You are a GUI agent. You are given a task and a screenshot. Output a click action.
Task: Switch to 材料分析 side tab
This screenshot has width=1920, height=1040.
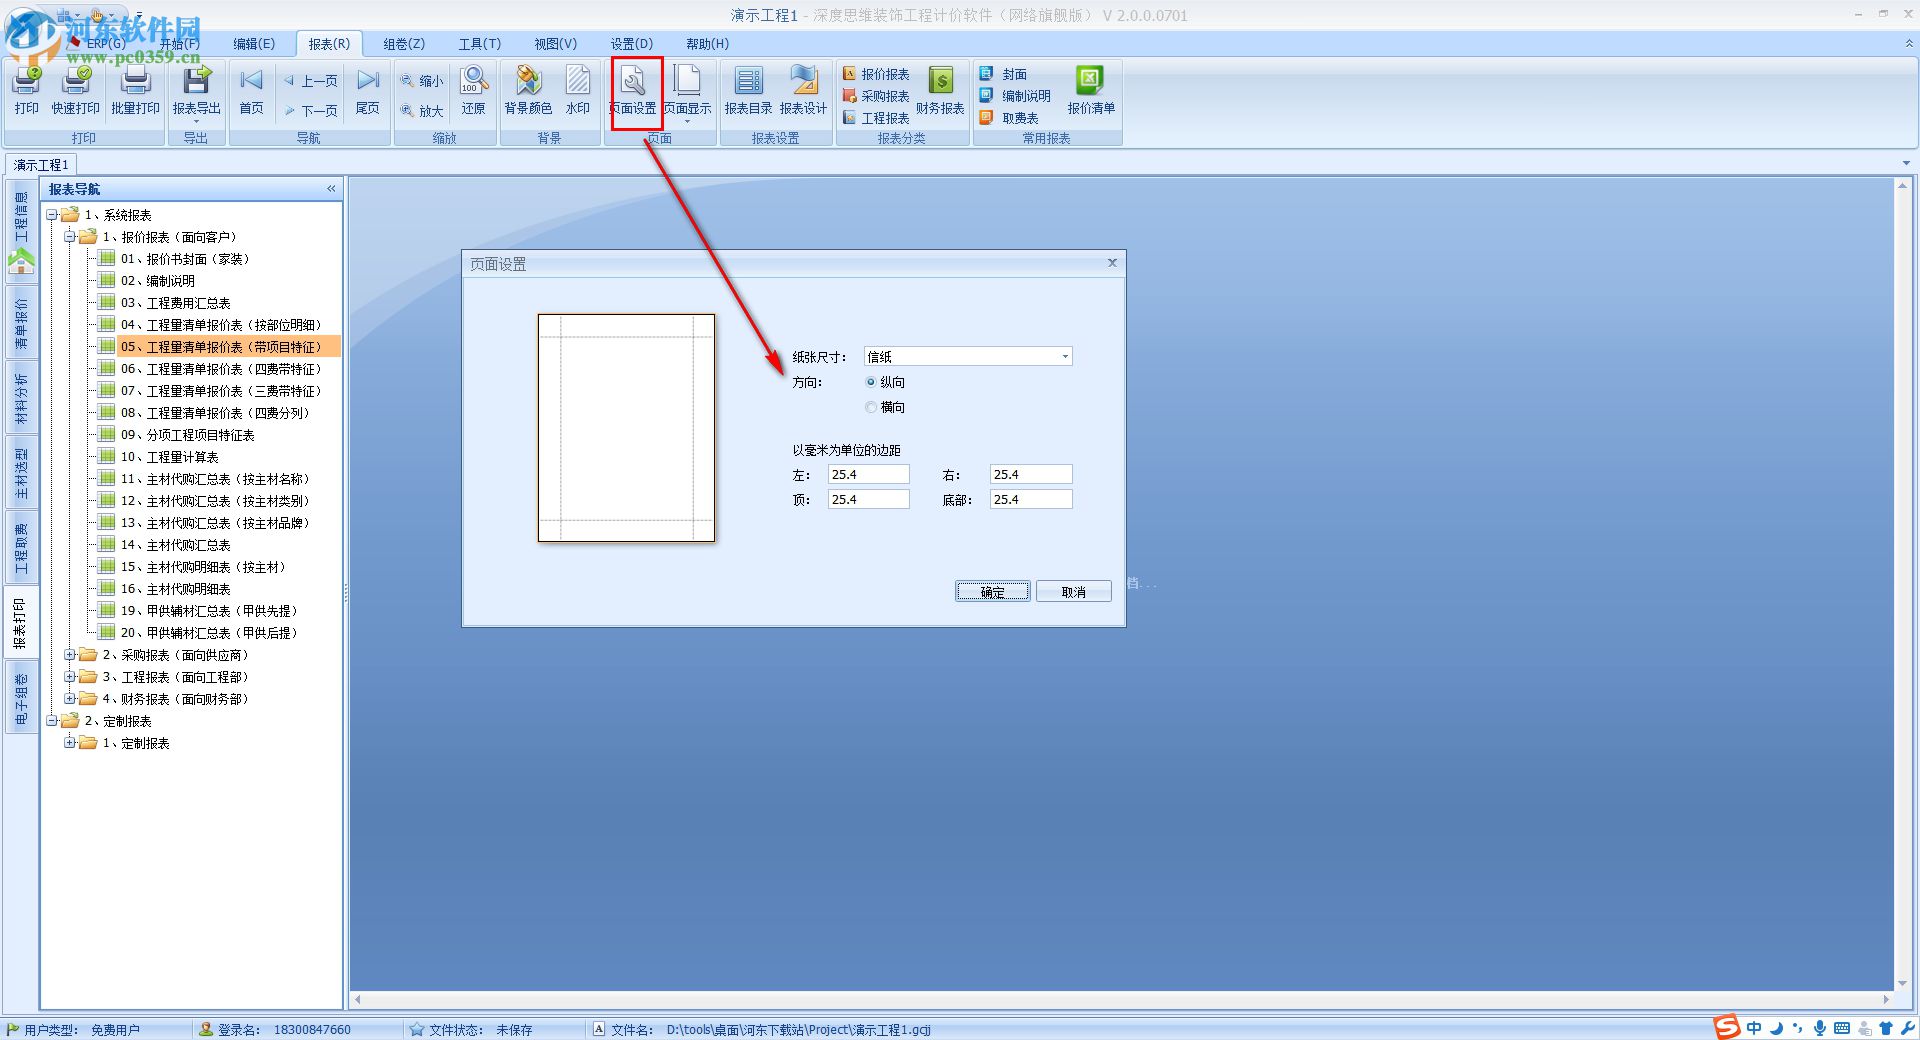click(21, 398)
